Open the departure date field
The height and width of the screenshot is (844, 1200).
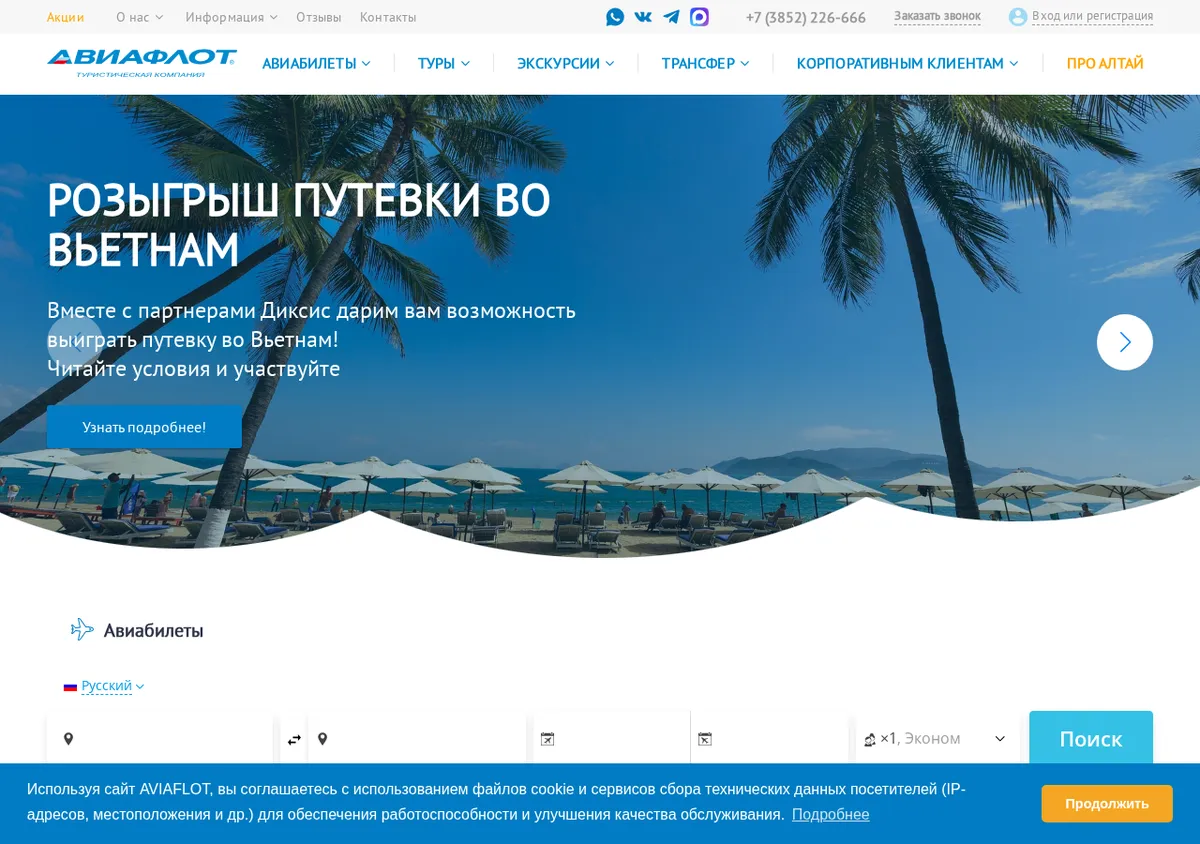(x=612, y=739)
